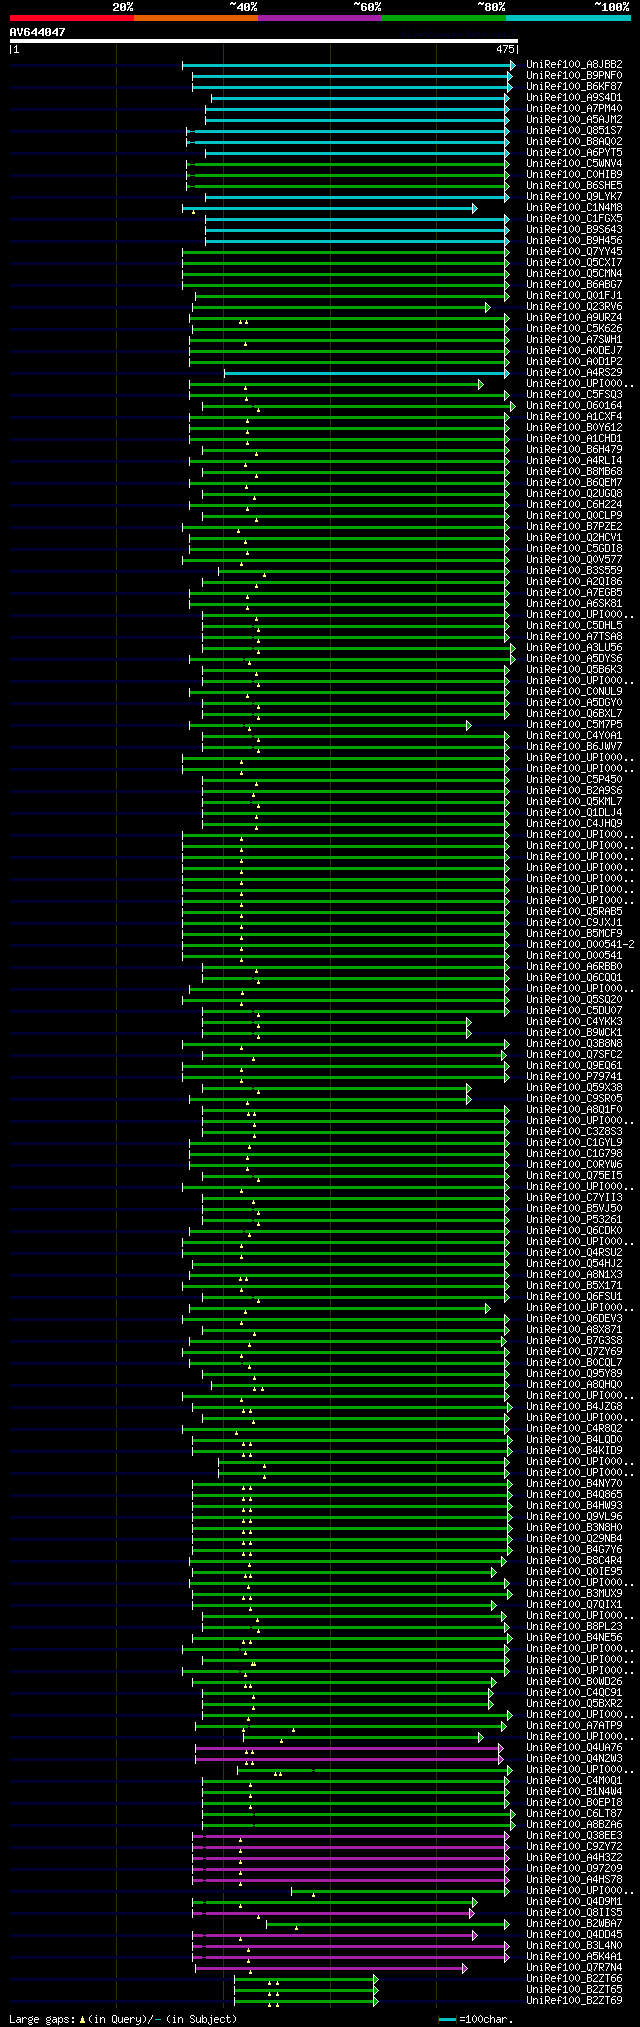This screenshot has height=2027, width=640.
Task: Select the UniRef100_B3S559 label
Action: tap(574, 570)
